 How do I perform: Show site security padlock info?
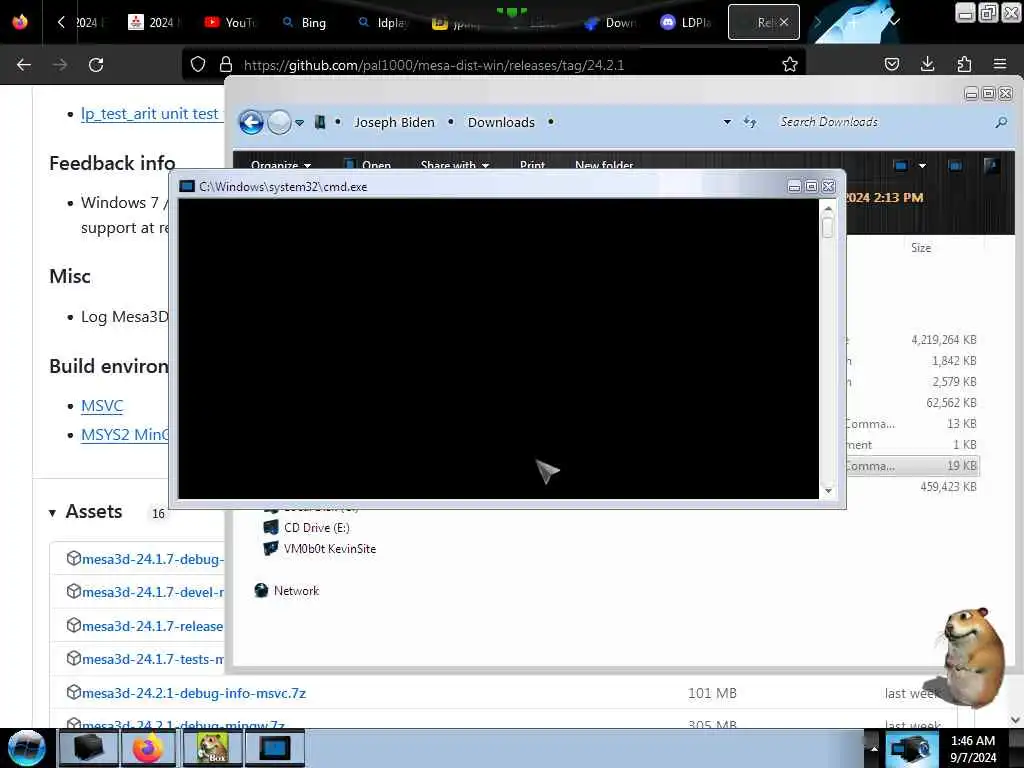point(225,64)
